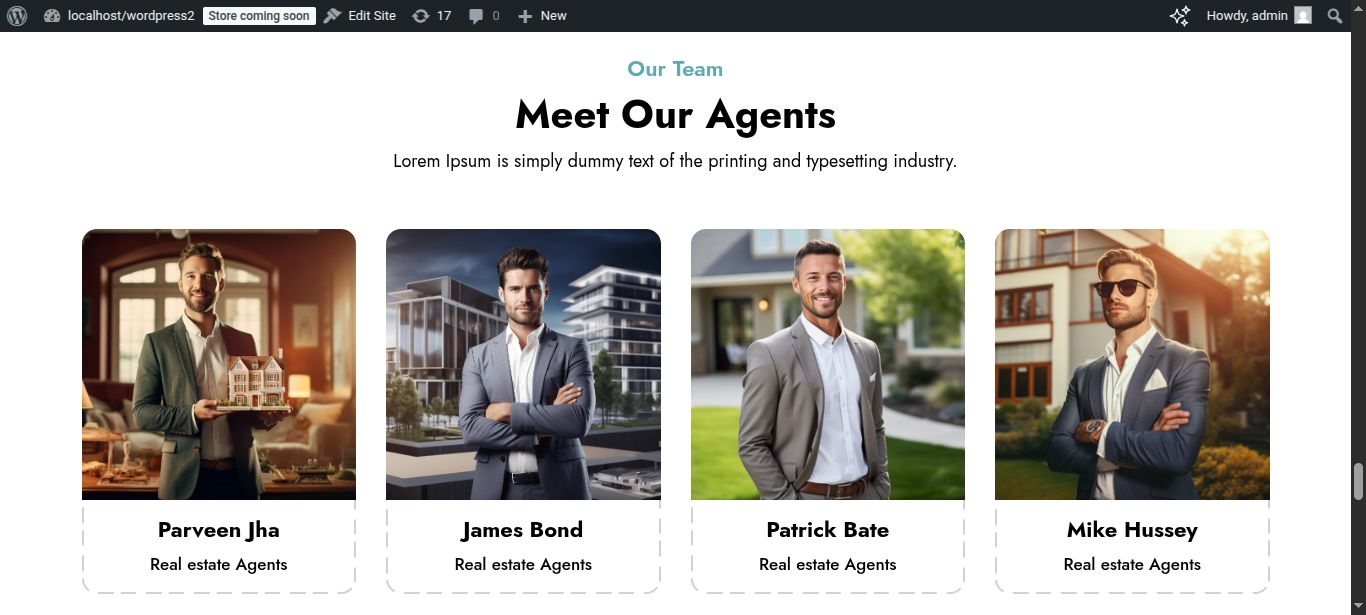Screen dimensions: 1366x615
Task: Open the updates icon showing 17
Action: click(421, 16)
